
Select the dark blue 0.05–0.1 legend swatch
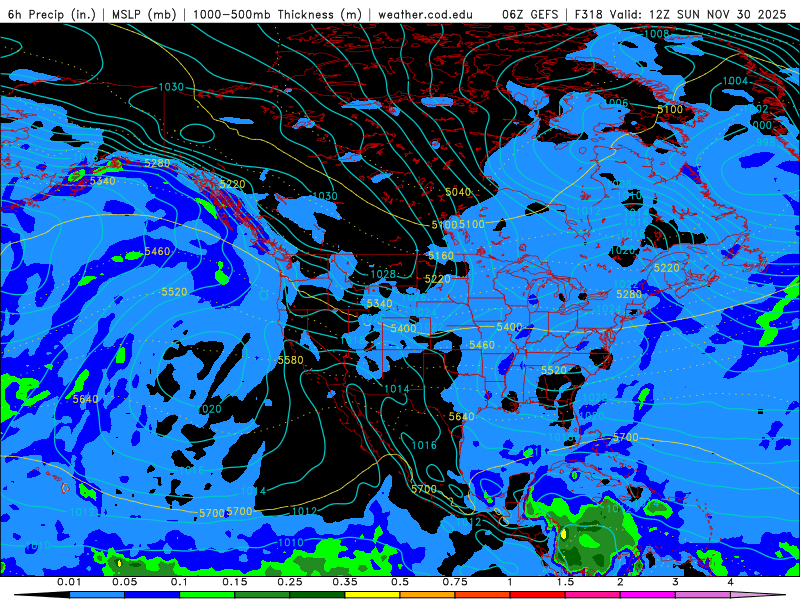click(152, 595)
